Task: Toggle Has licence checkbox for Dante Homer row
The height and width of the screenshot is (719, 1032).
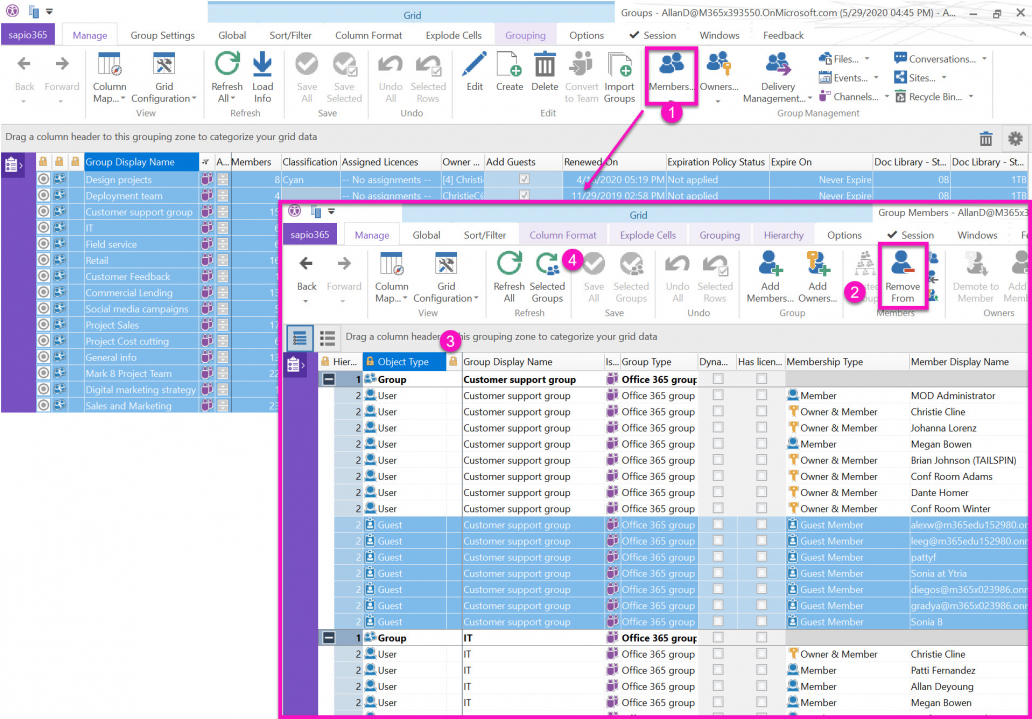Action: click(761, 493)
